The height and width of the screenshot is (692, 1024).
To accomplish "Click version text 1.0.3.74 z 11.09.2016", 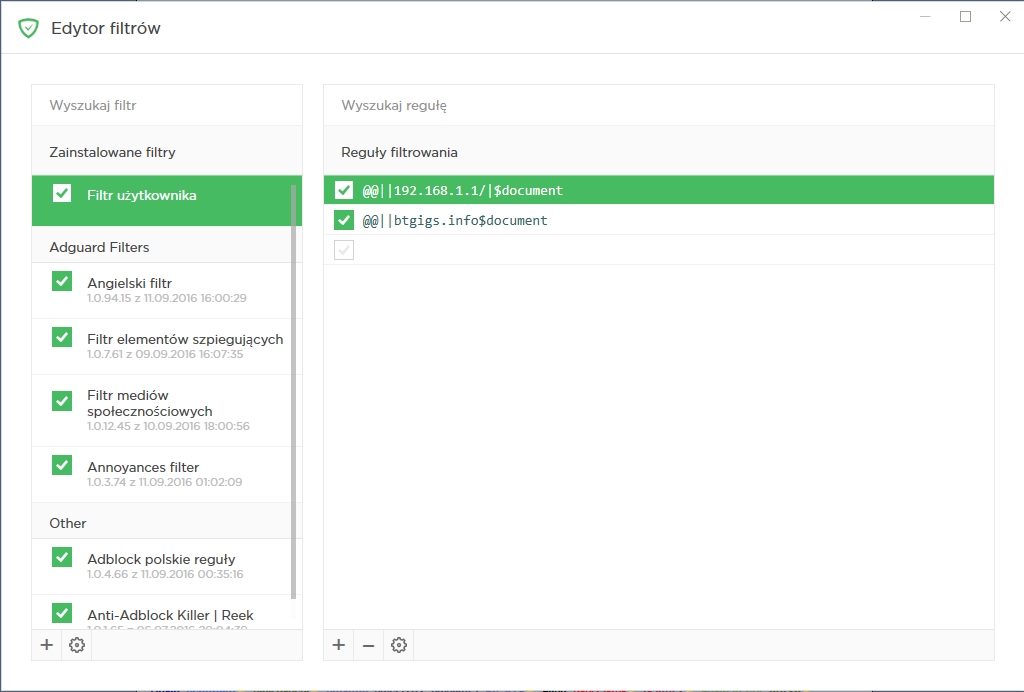I will tap(165, 482).
